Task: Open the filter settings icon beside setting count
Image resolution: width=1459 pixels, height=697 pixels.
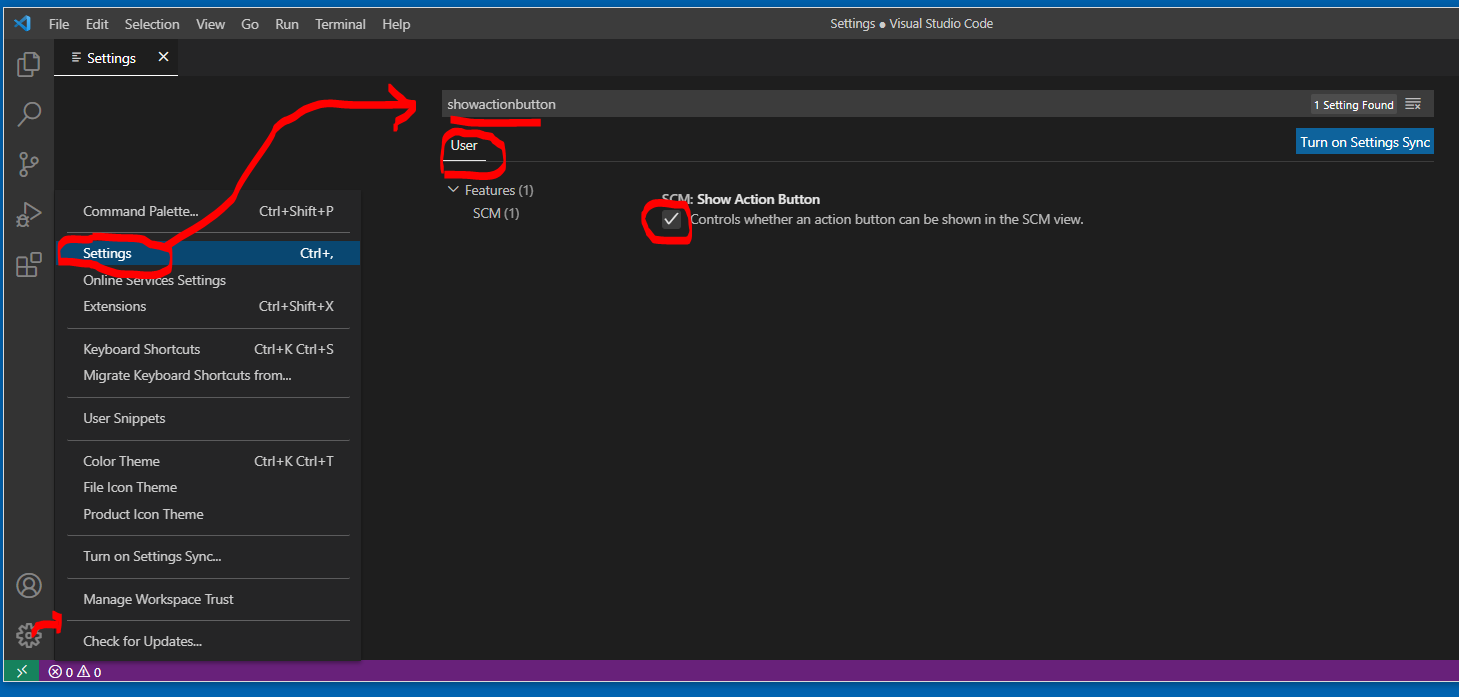Action: (x=1413, y=103)
